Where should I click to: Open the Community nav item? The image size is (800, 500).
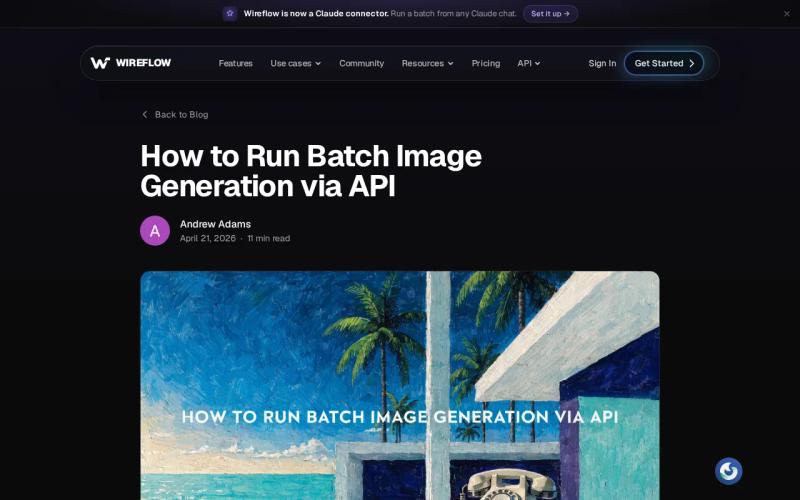[361, 63]
